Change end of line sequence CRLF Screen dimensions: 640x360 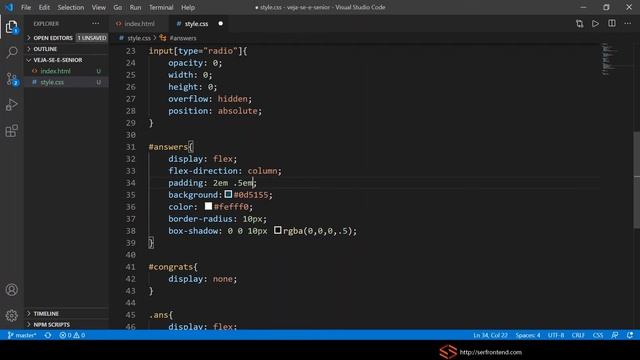click(x=578, y=335)
